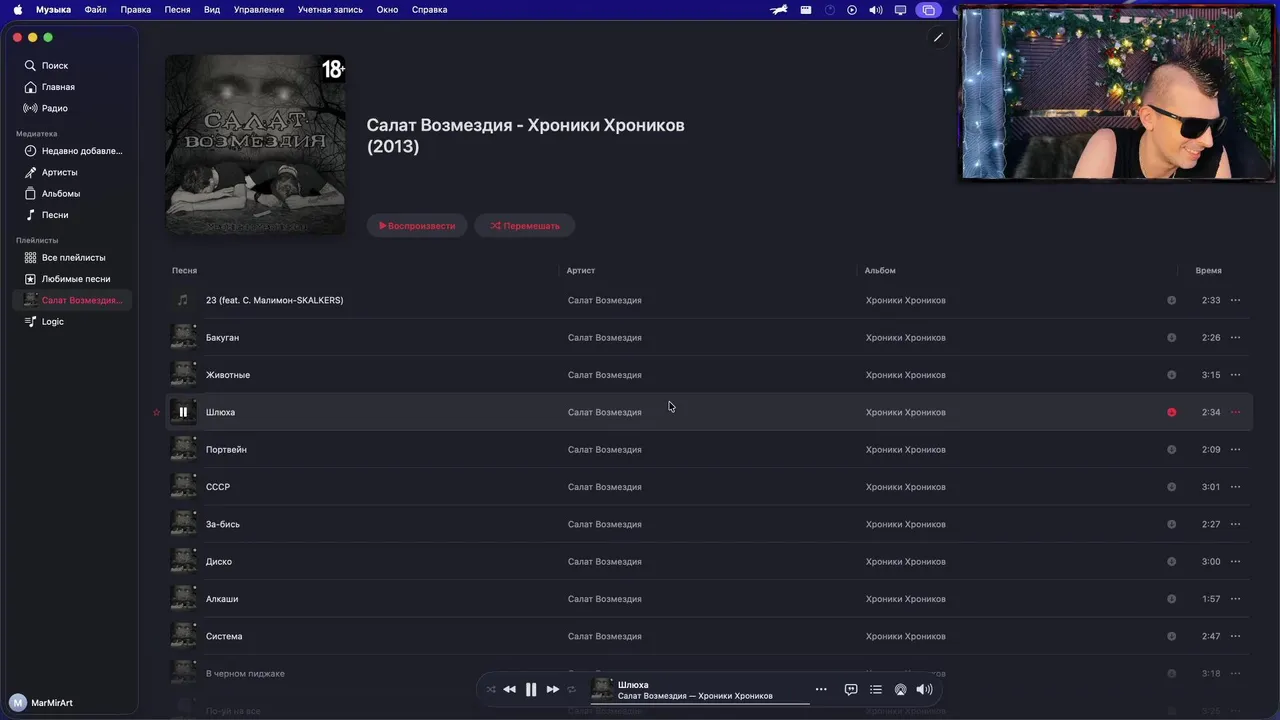Show lyrics from the player bar
Viewport: 1280px width, 720px height.
pos(851,689)
